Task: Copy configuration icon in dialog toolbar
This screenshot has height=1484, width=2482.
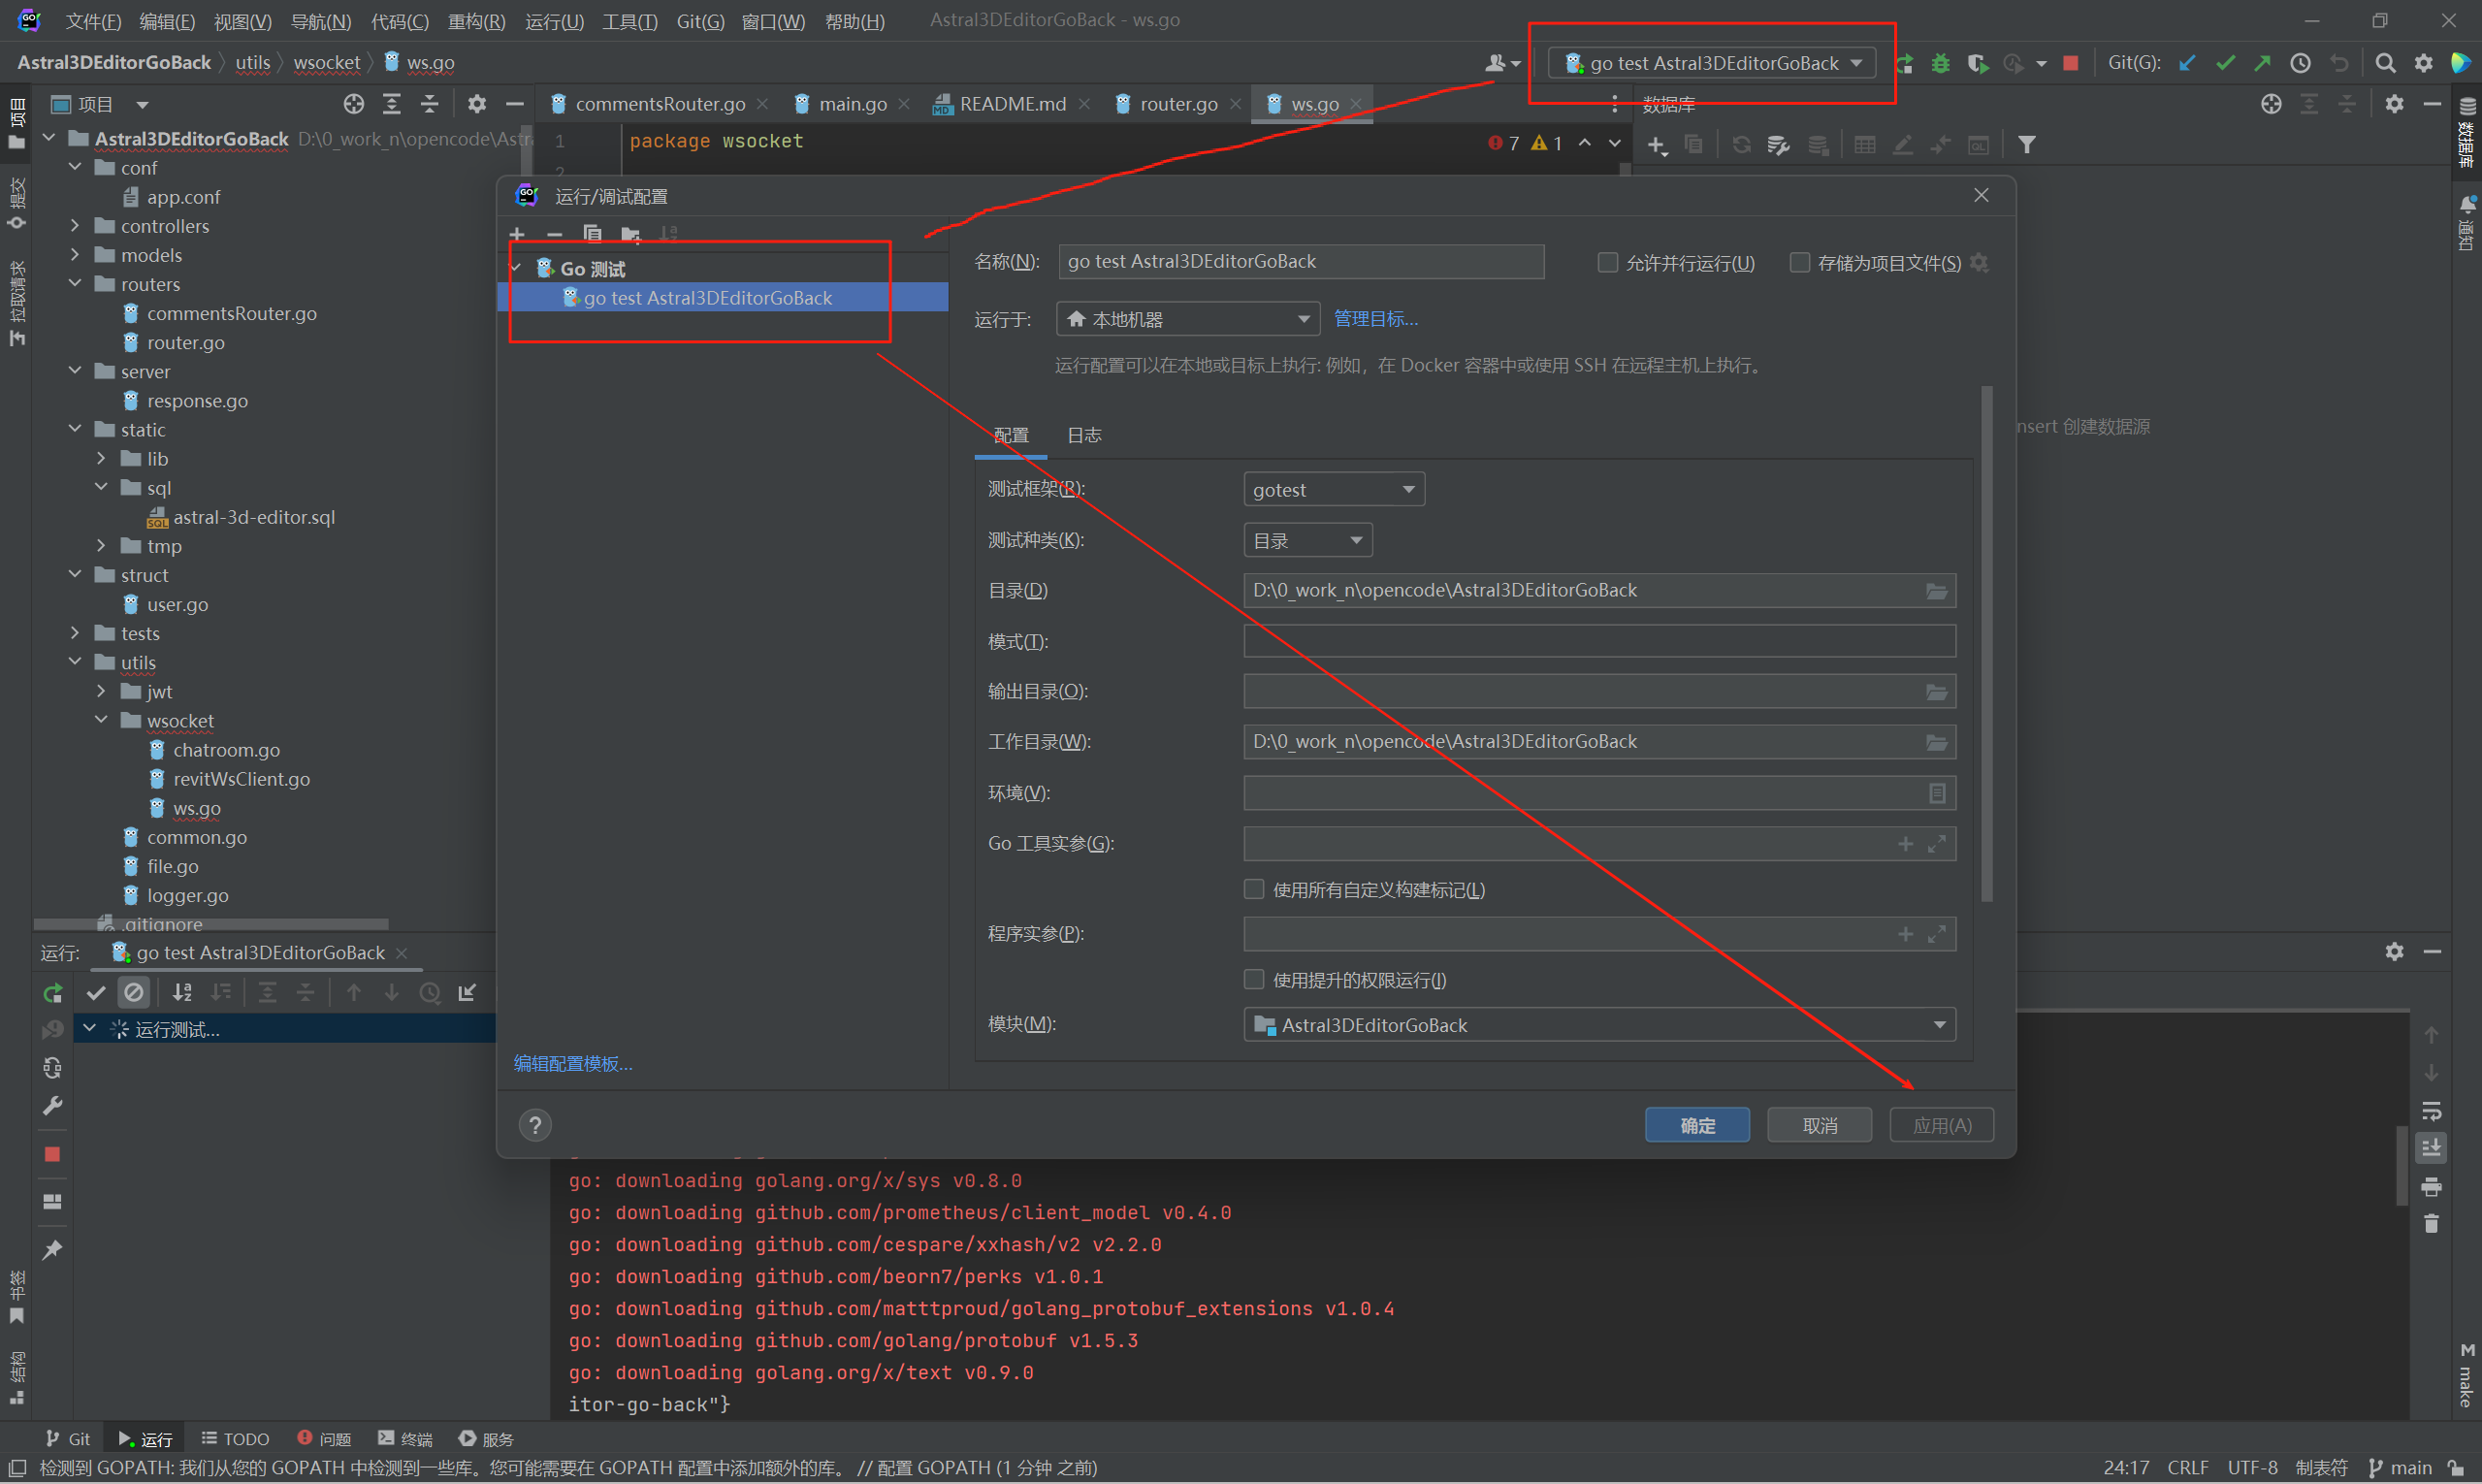Action: click(593, 234)
